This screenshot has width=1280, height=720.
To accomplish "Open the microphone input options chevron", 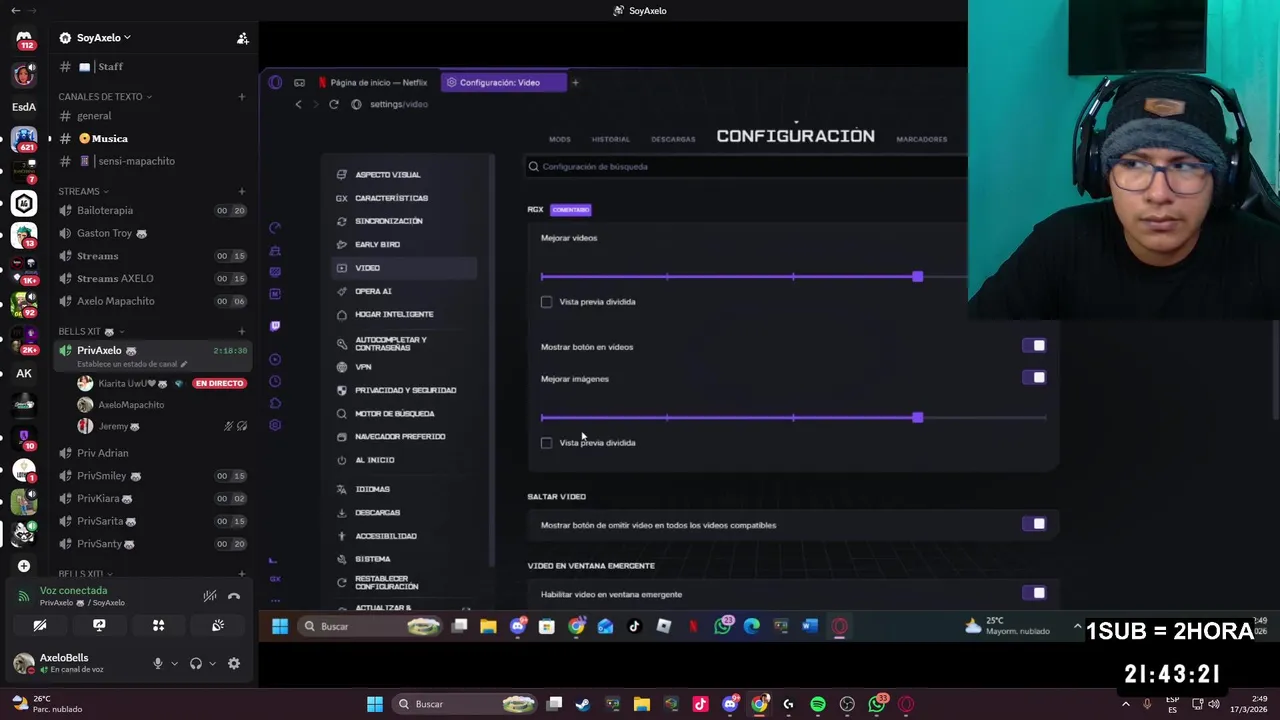I will (x=174, y=663).
